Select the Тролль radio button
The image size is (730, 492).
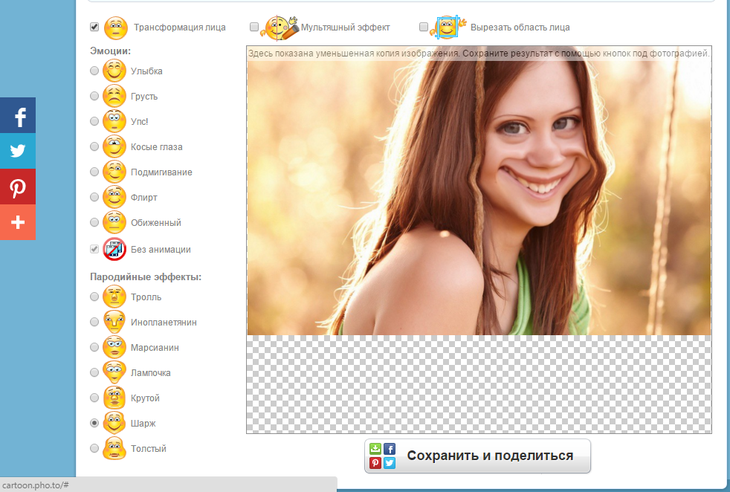coord(95,297)
